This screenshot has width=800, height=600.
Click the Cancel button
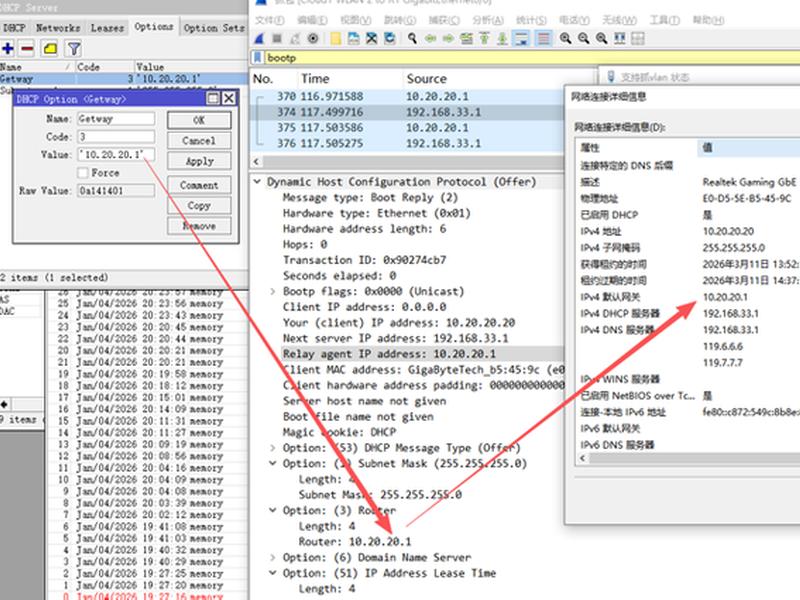(x=199, y=141)
